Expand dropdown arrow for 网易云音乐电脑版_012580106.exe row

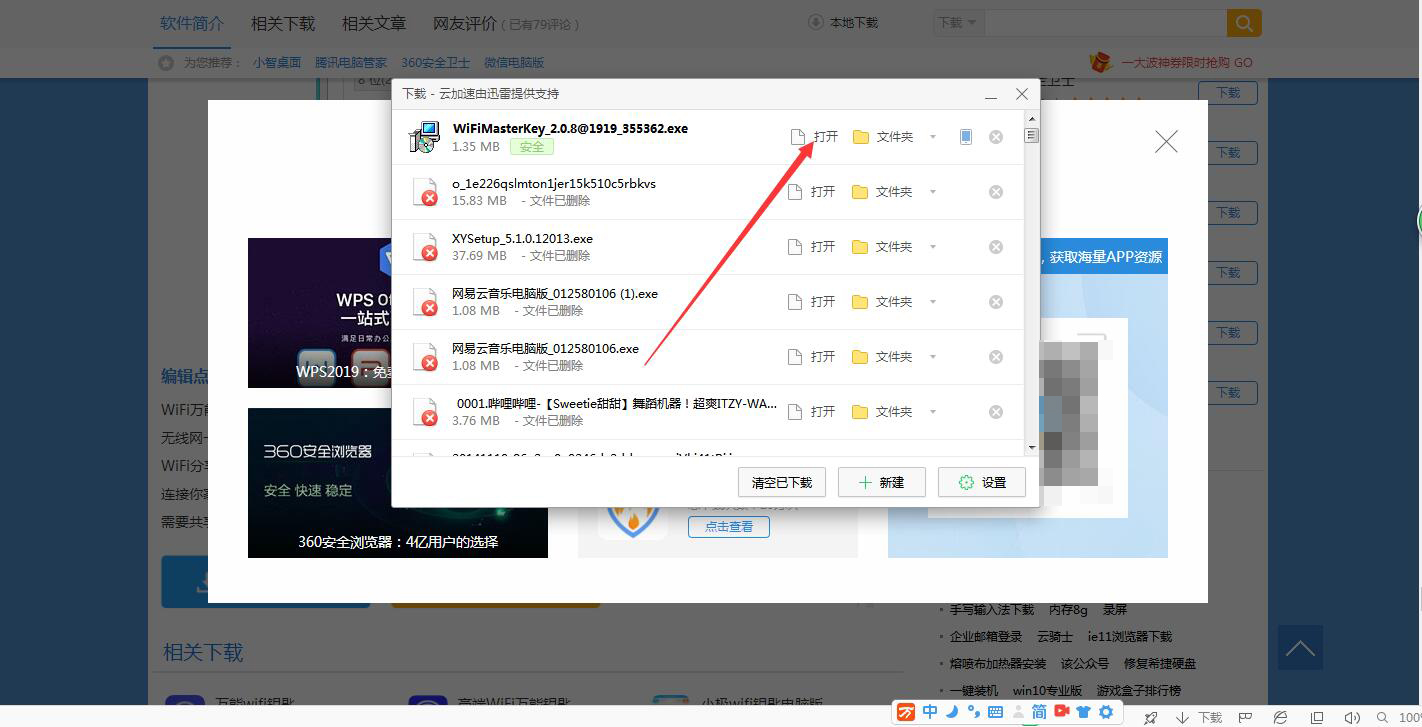(933, 357)
